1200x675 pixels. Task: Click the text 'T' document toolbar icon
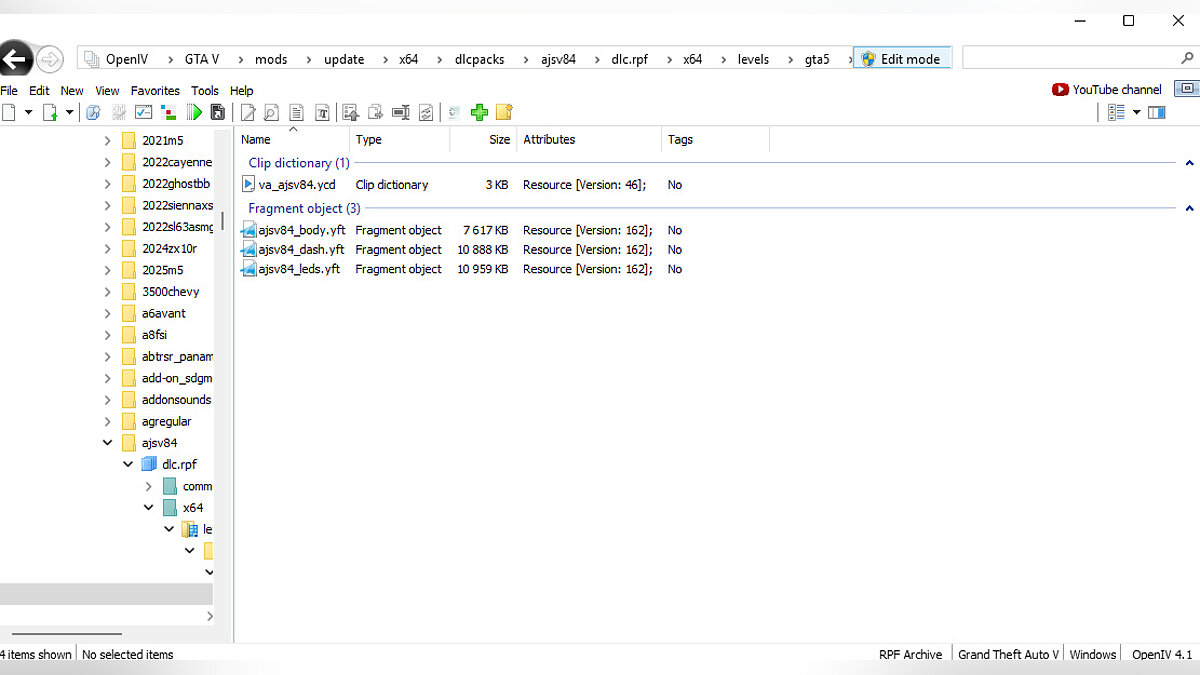point(322,112)
